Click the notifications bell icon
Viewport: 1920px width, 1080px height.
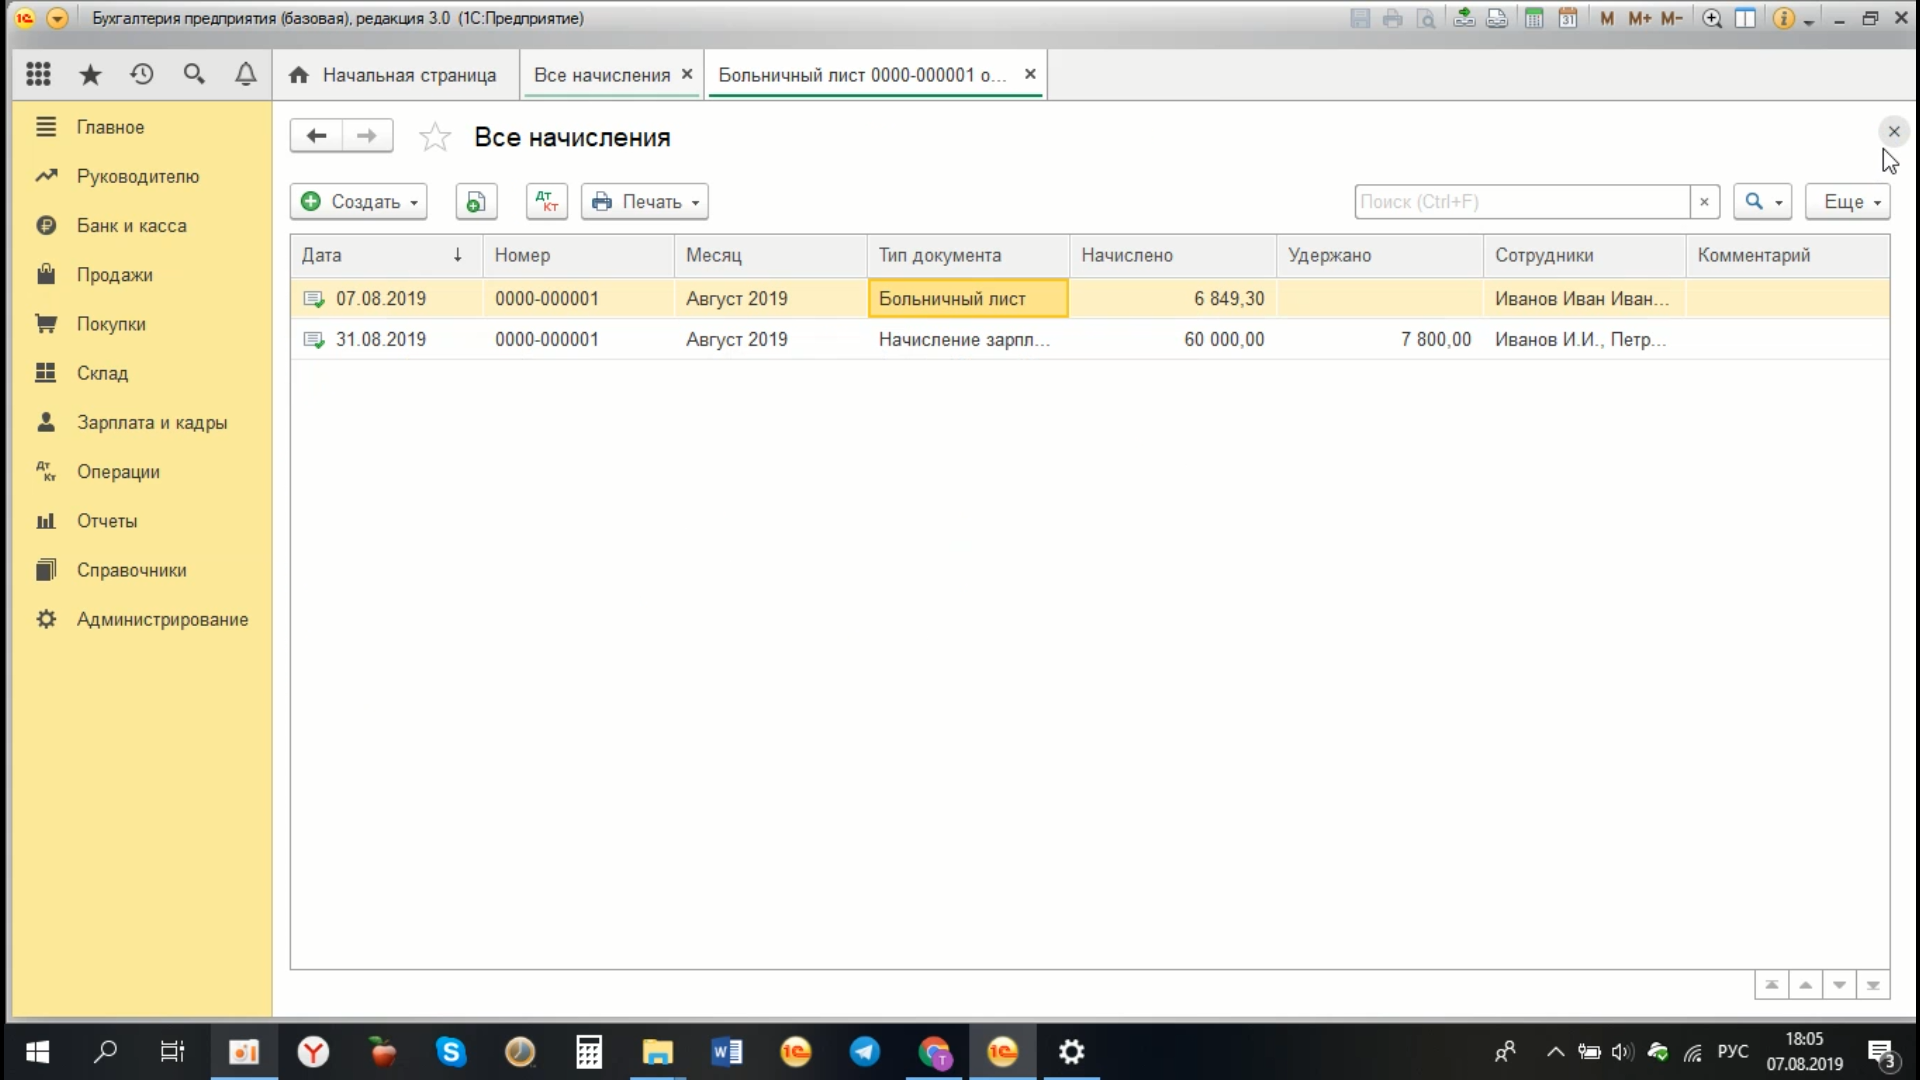pos(245,74)
